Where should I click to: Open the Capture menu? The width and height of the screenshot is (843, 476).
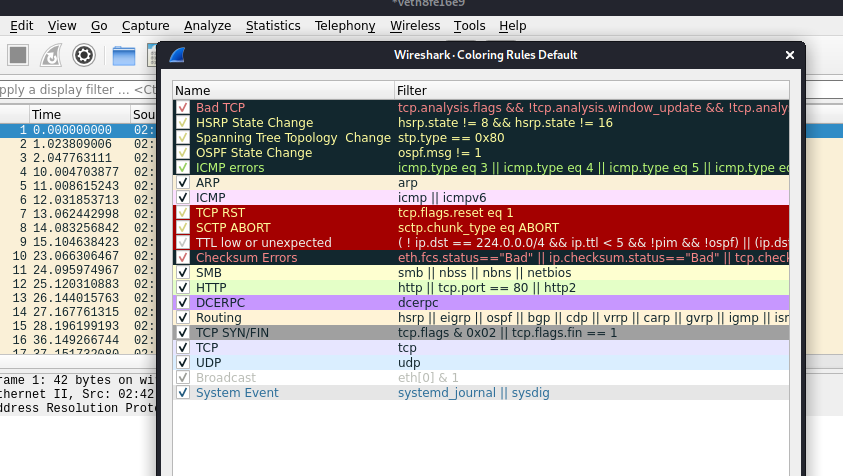tap(145, 26)
